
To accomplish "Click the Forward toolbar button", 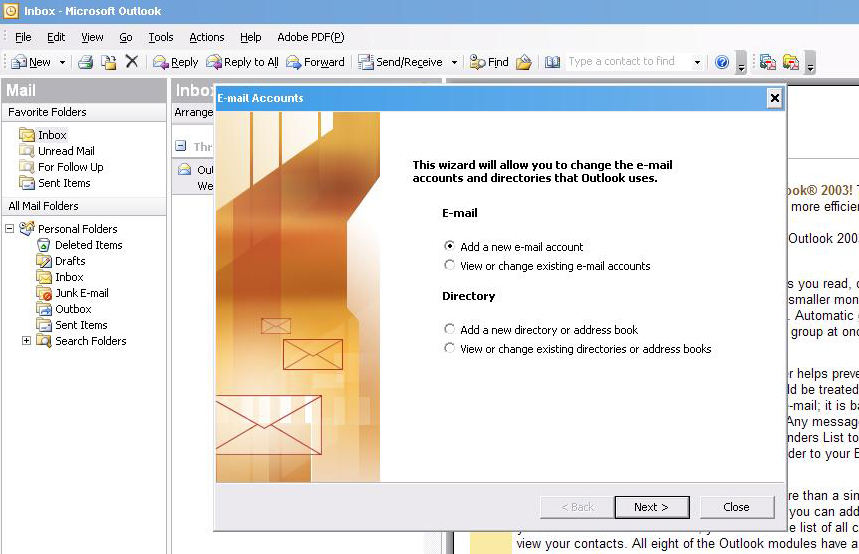I will tap(316, 62).
